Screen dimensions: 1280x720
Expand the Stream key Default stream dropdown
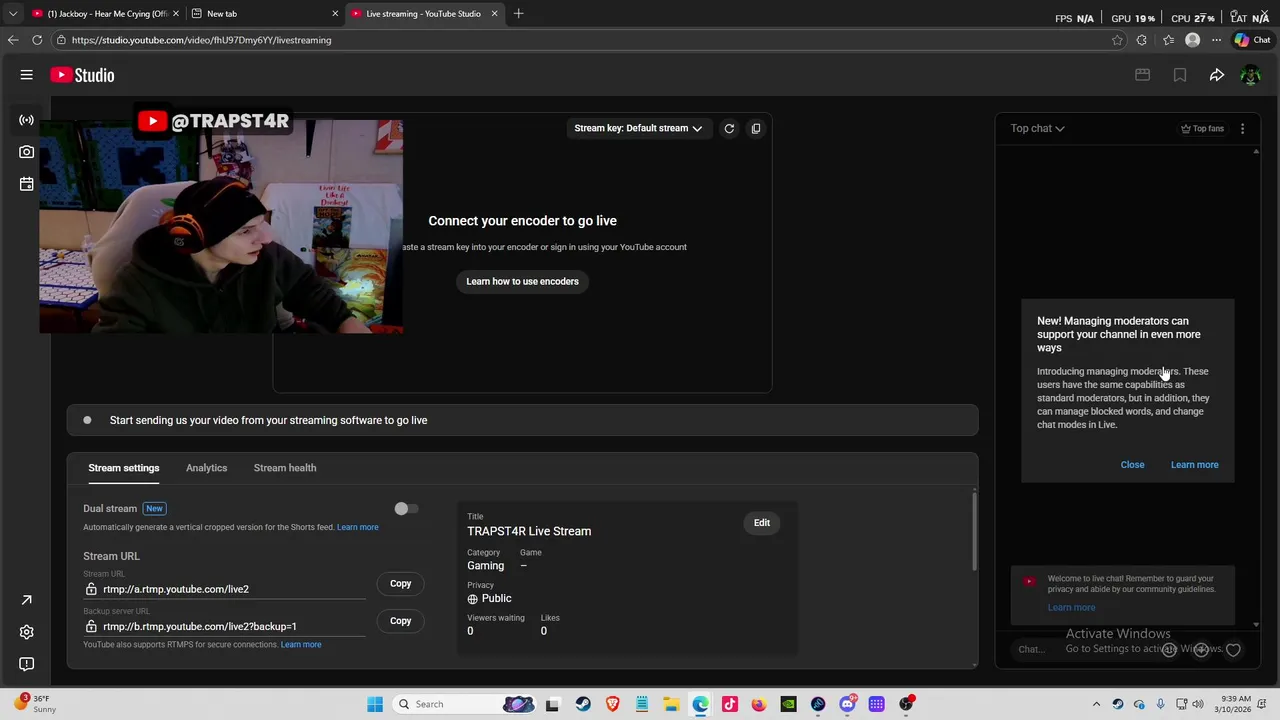pyautogui.click(x=638, y=128)
